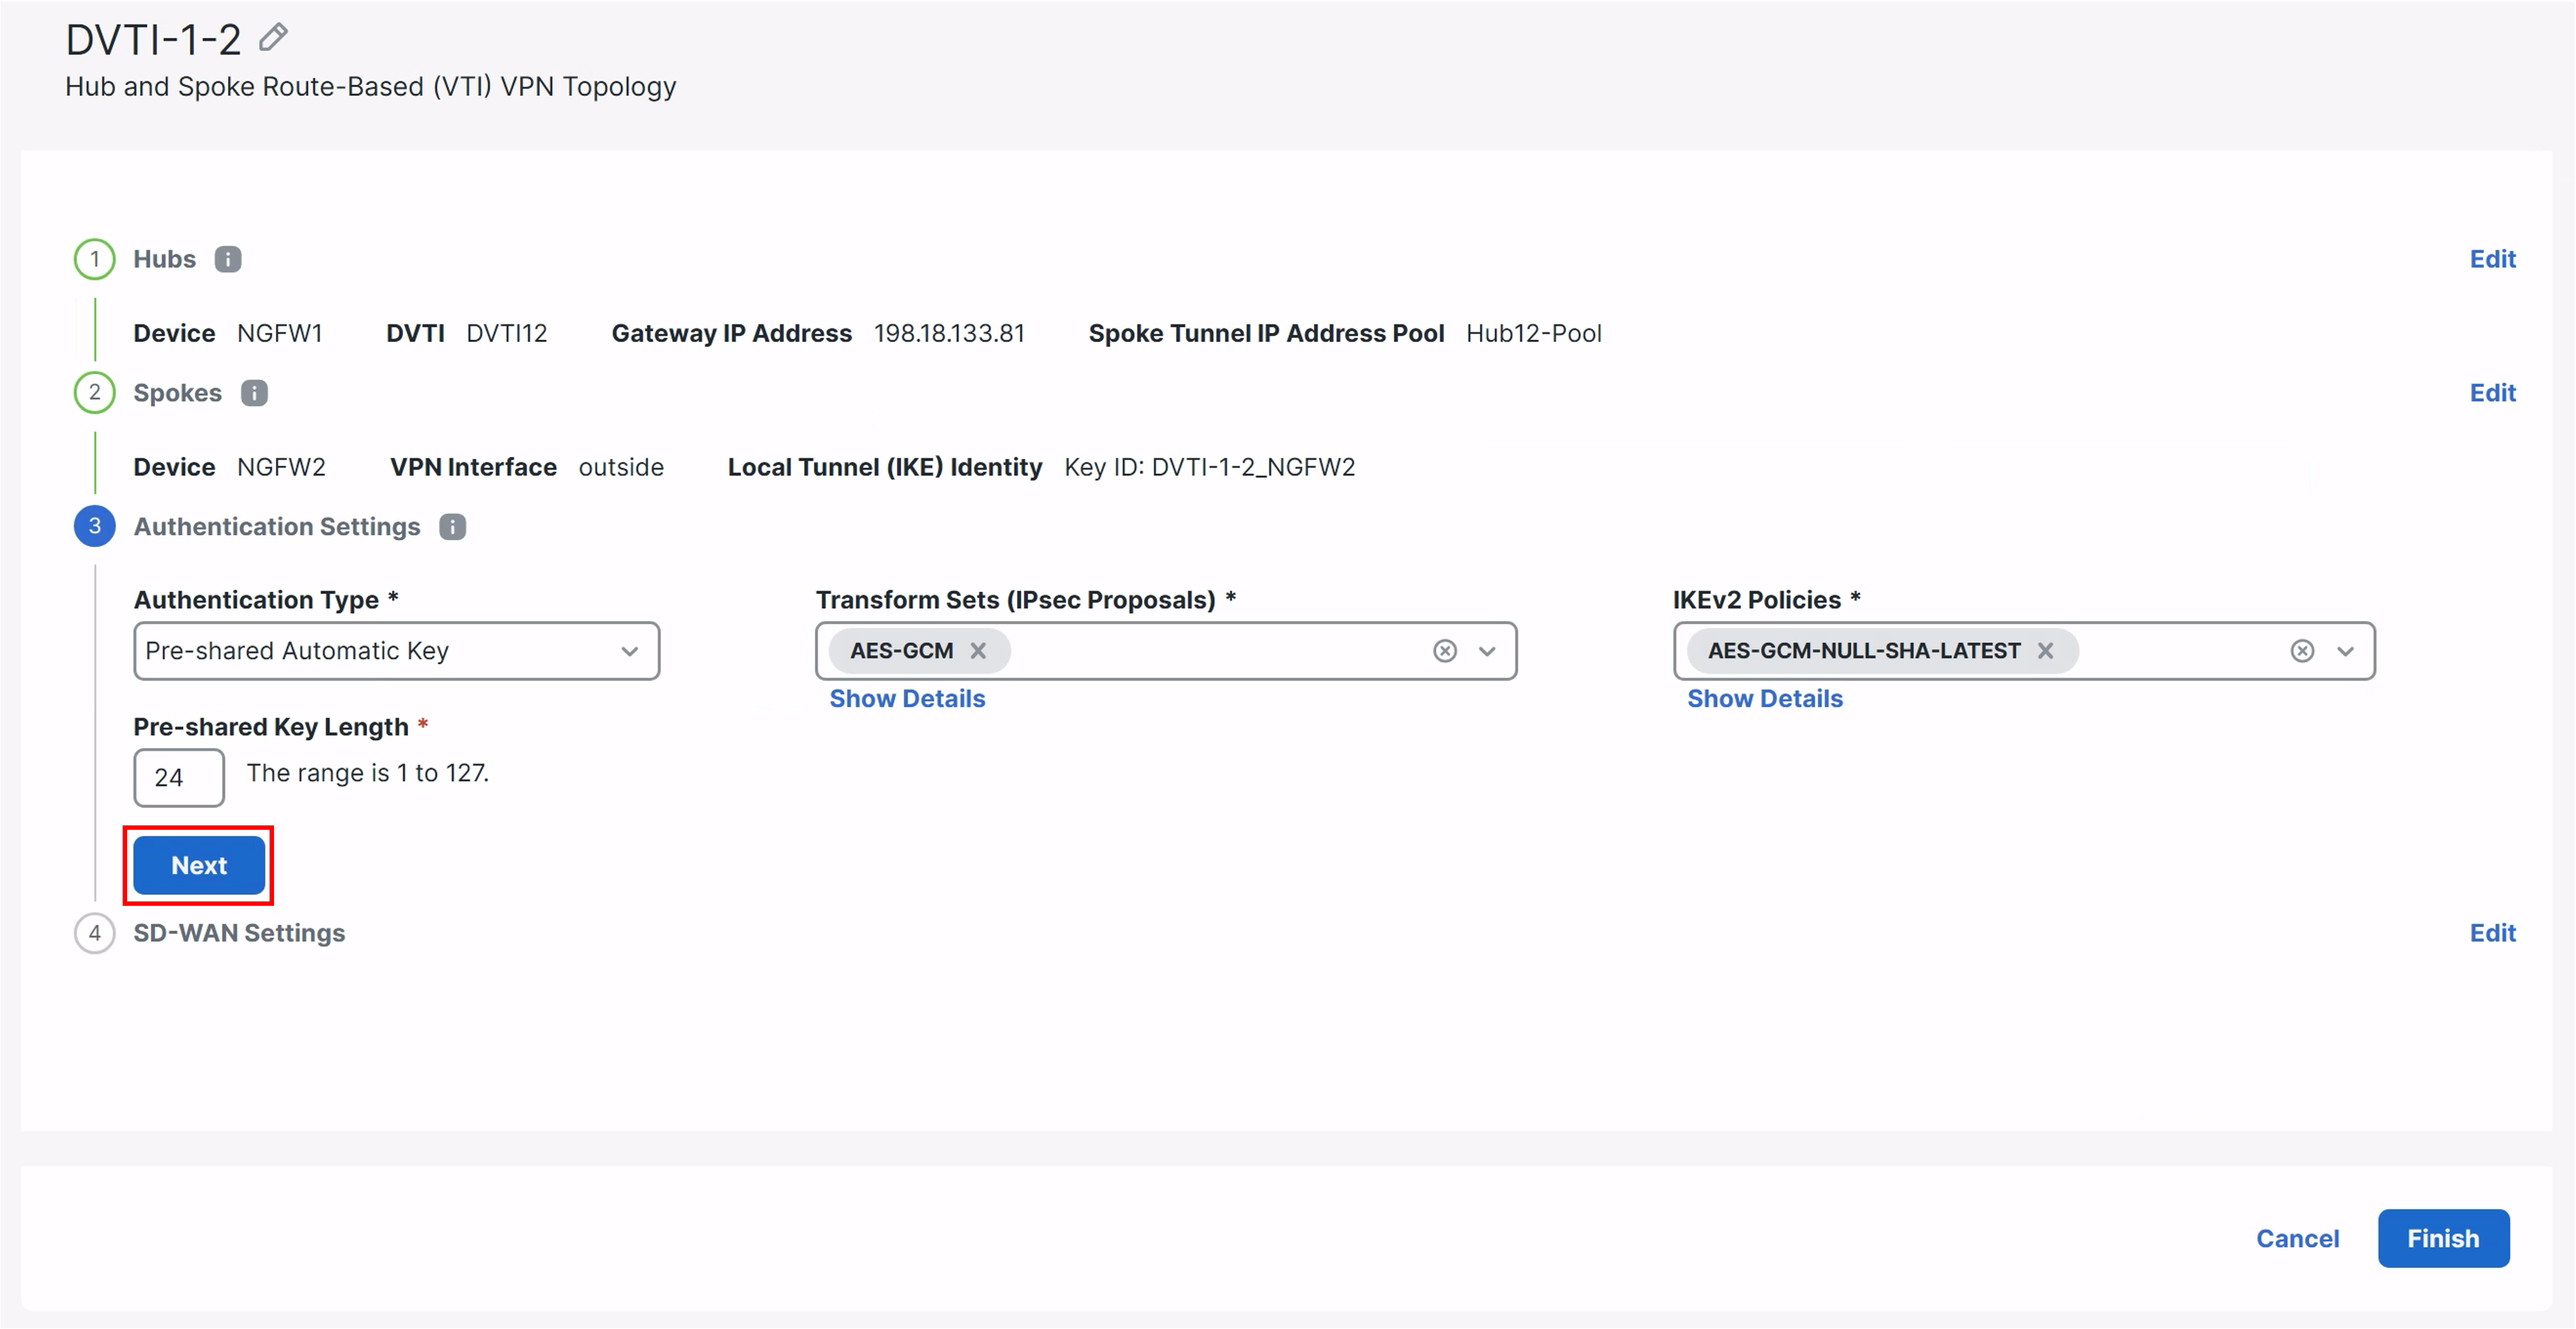
Task: Expand the IKEv2 Policies dropdown arrow
Action: tap(2345, 651)
